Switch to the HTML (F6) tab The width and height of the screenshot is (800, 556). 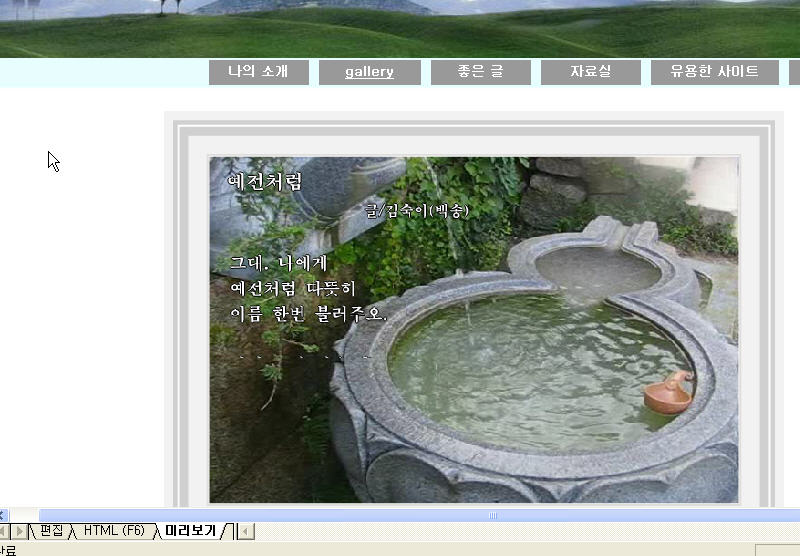tap(114, 531)
